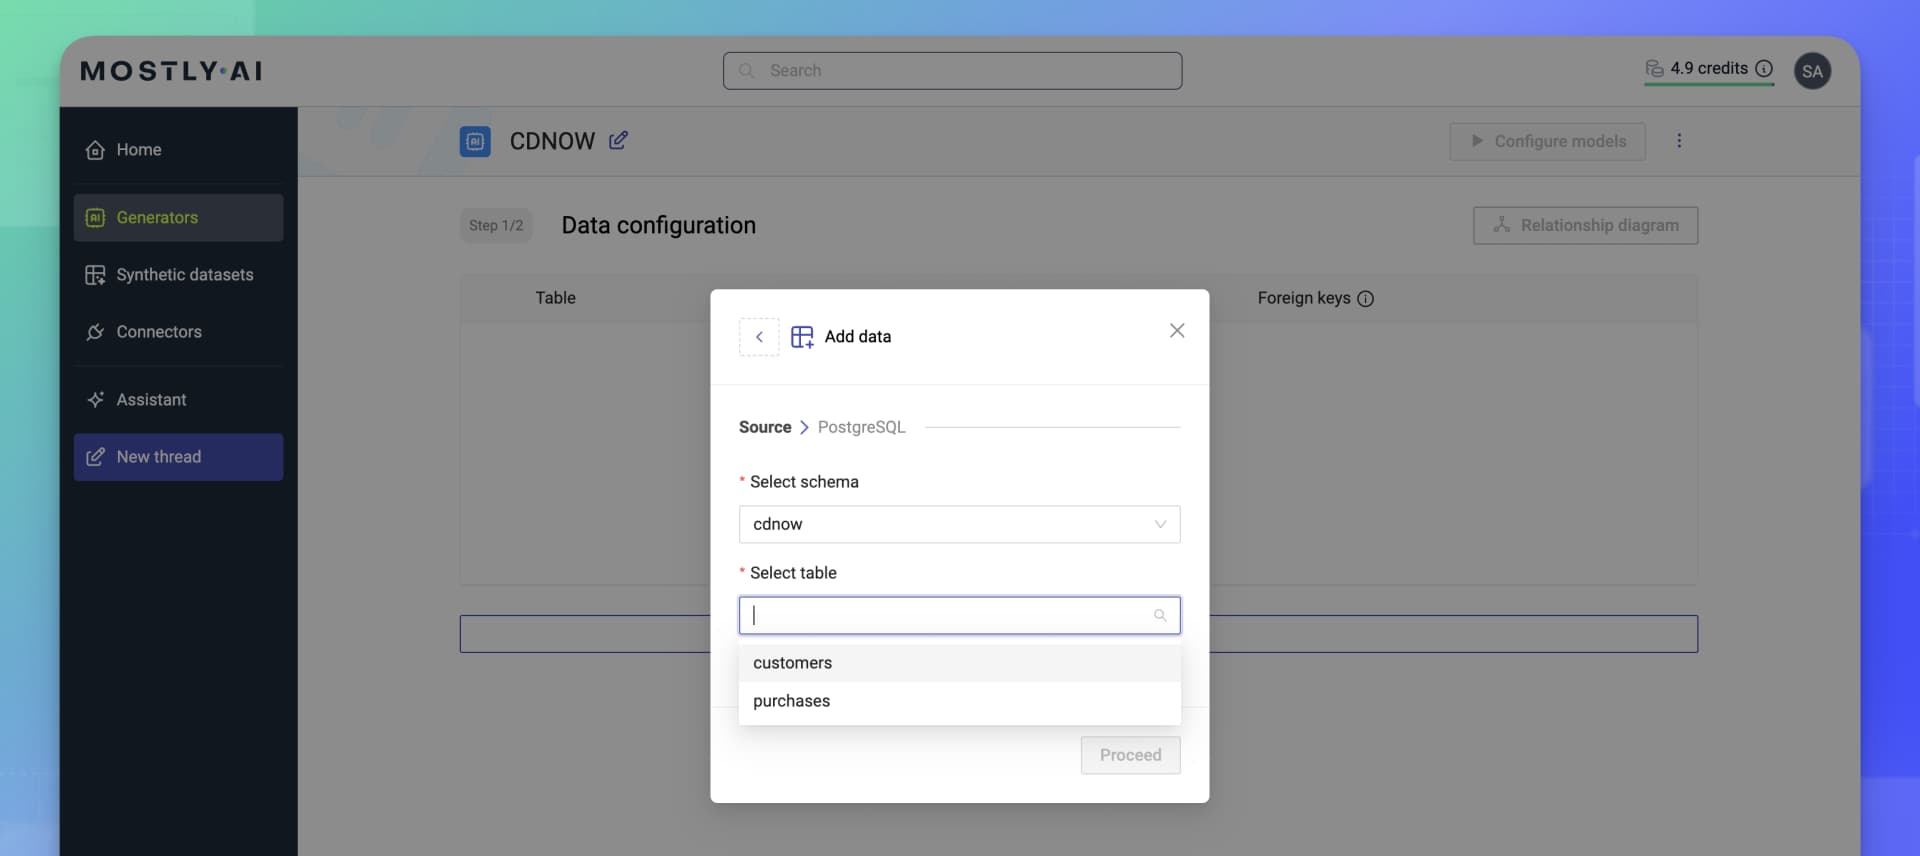Open the Select schema dropdown showing cdnow
The image size is (1920, 856).
click(960, 525)
